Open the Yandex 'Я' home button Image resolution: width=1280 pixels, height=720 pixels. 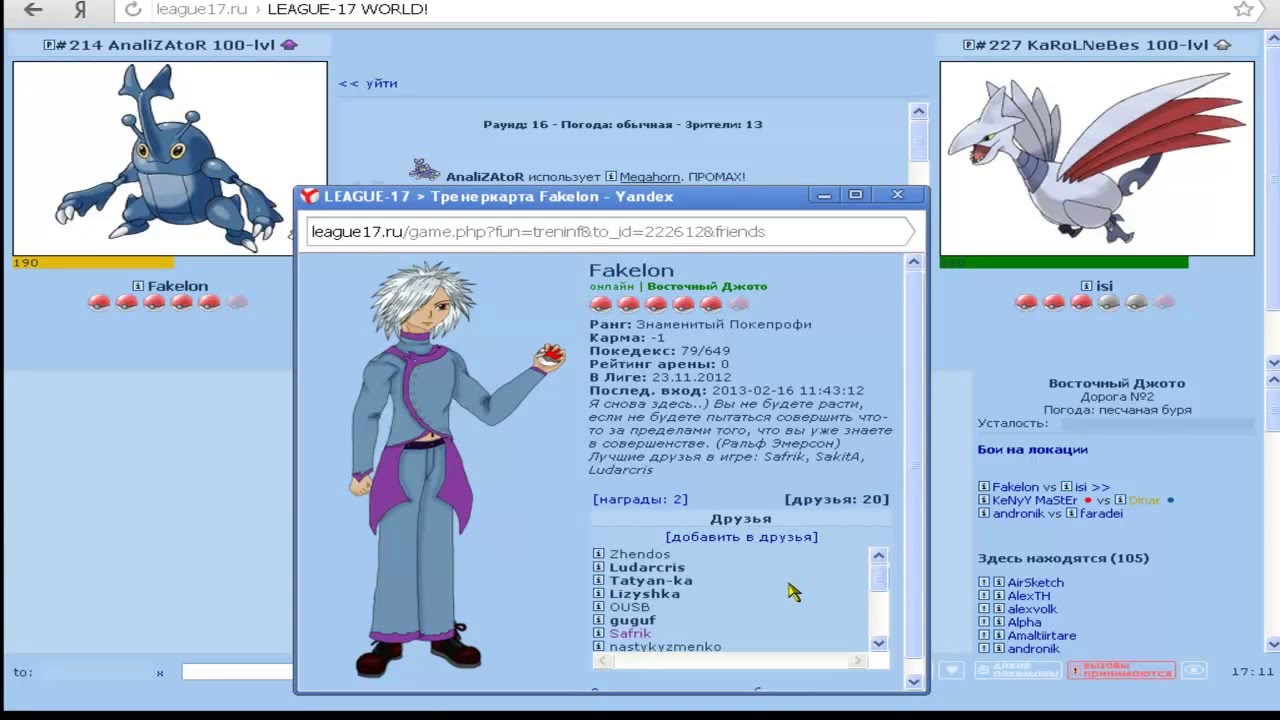(81, 10)
